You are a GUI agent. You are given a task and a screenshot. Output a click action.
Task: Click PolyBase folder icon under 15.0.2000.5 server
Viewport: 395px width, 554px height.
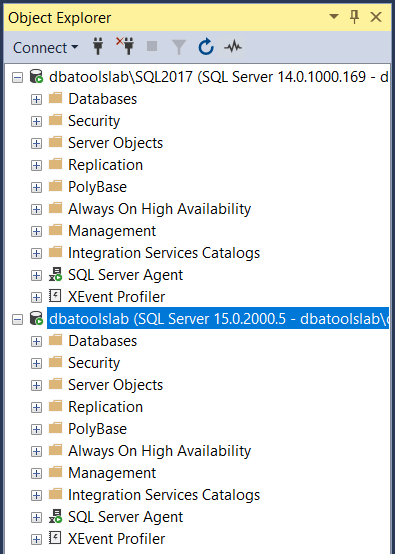click(x=55, y=428)
